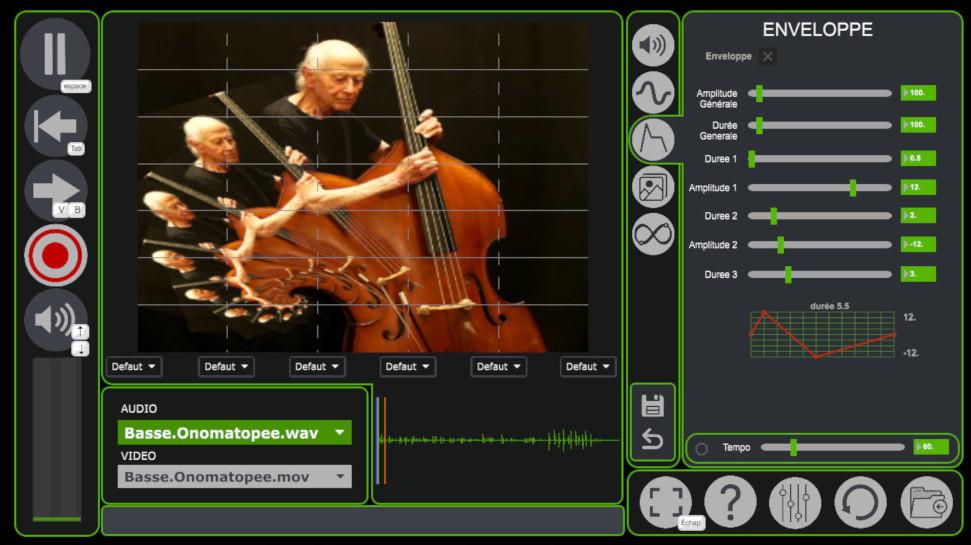Jump back to start with rewind arrow
The width and height of the screenshot is (971, 545).
(55, 126)
